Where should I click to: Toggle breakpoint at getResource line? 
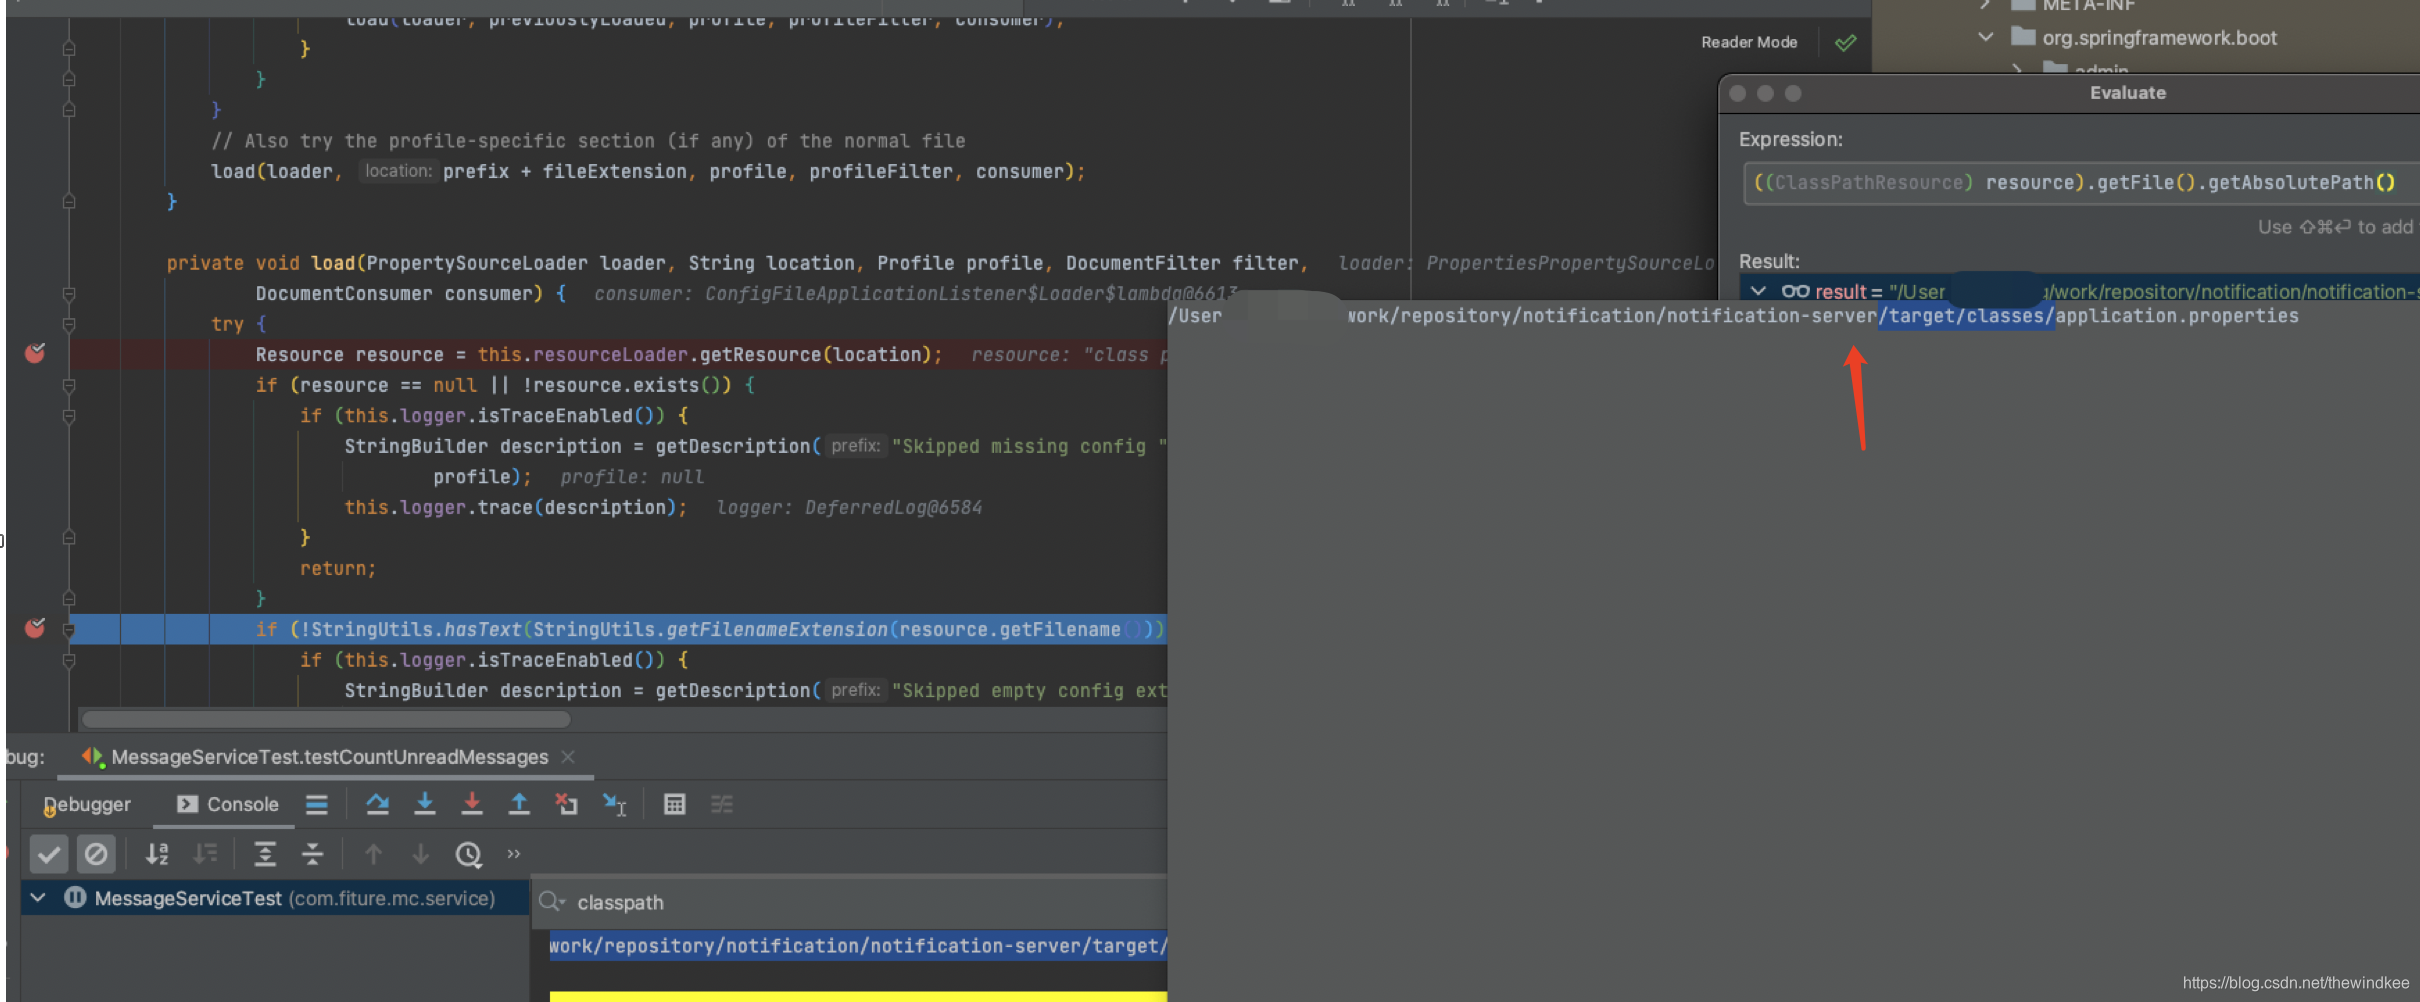click(x=35, y=353)
